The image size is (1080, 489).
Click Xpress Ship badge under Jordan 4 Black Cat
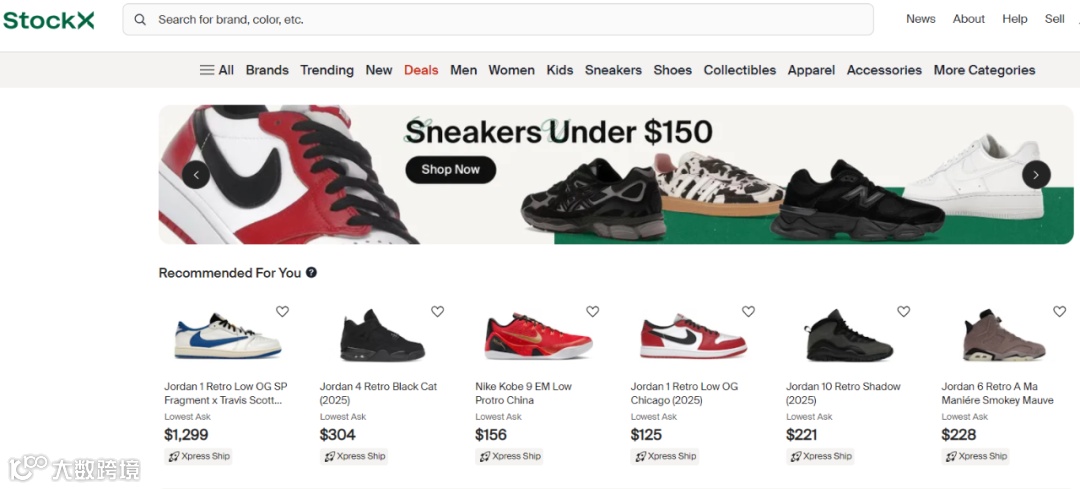[x=354, y=456]
